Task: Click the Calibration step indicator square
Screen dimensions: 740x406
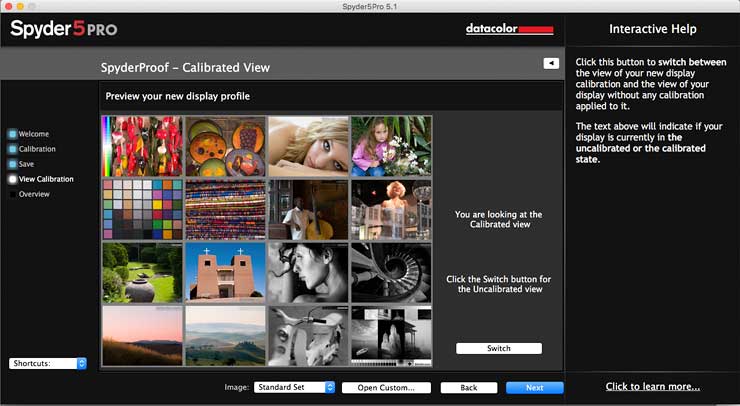Action: pos(13,149)
